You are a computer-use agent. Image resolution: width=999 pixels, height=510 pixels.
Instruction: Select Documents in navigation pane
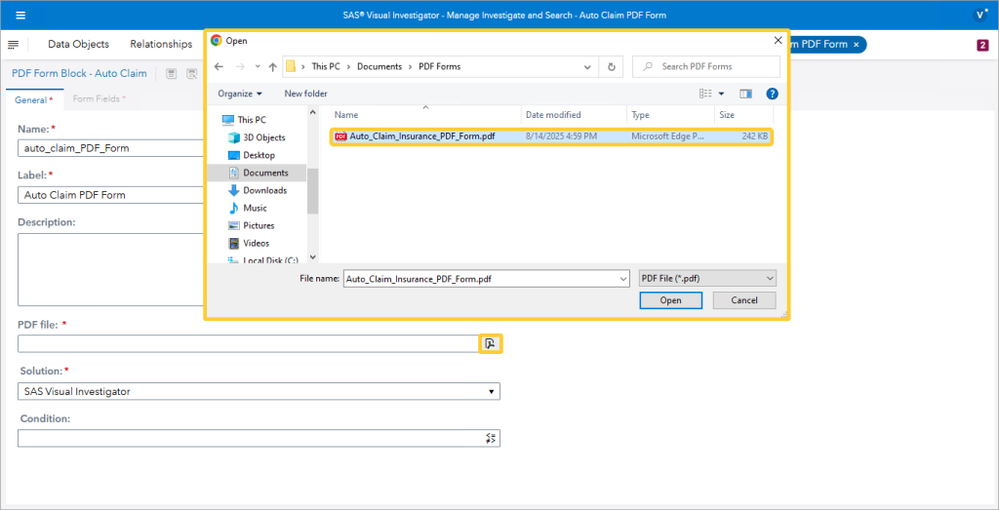[258, 173]
